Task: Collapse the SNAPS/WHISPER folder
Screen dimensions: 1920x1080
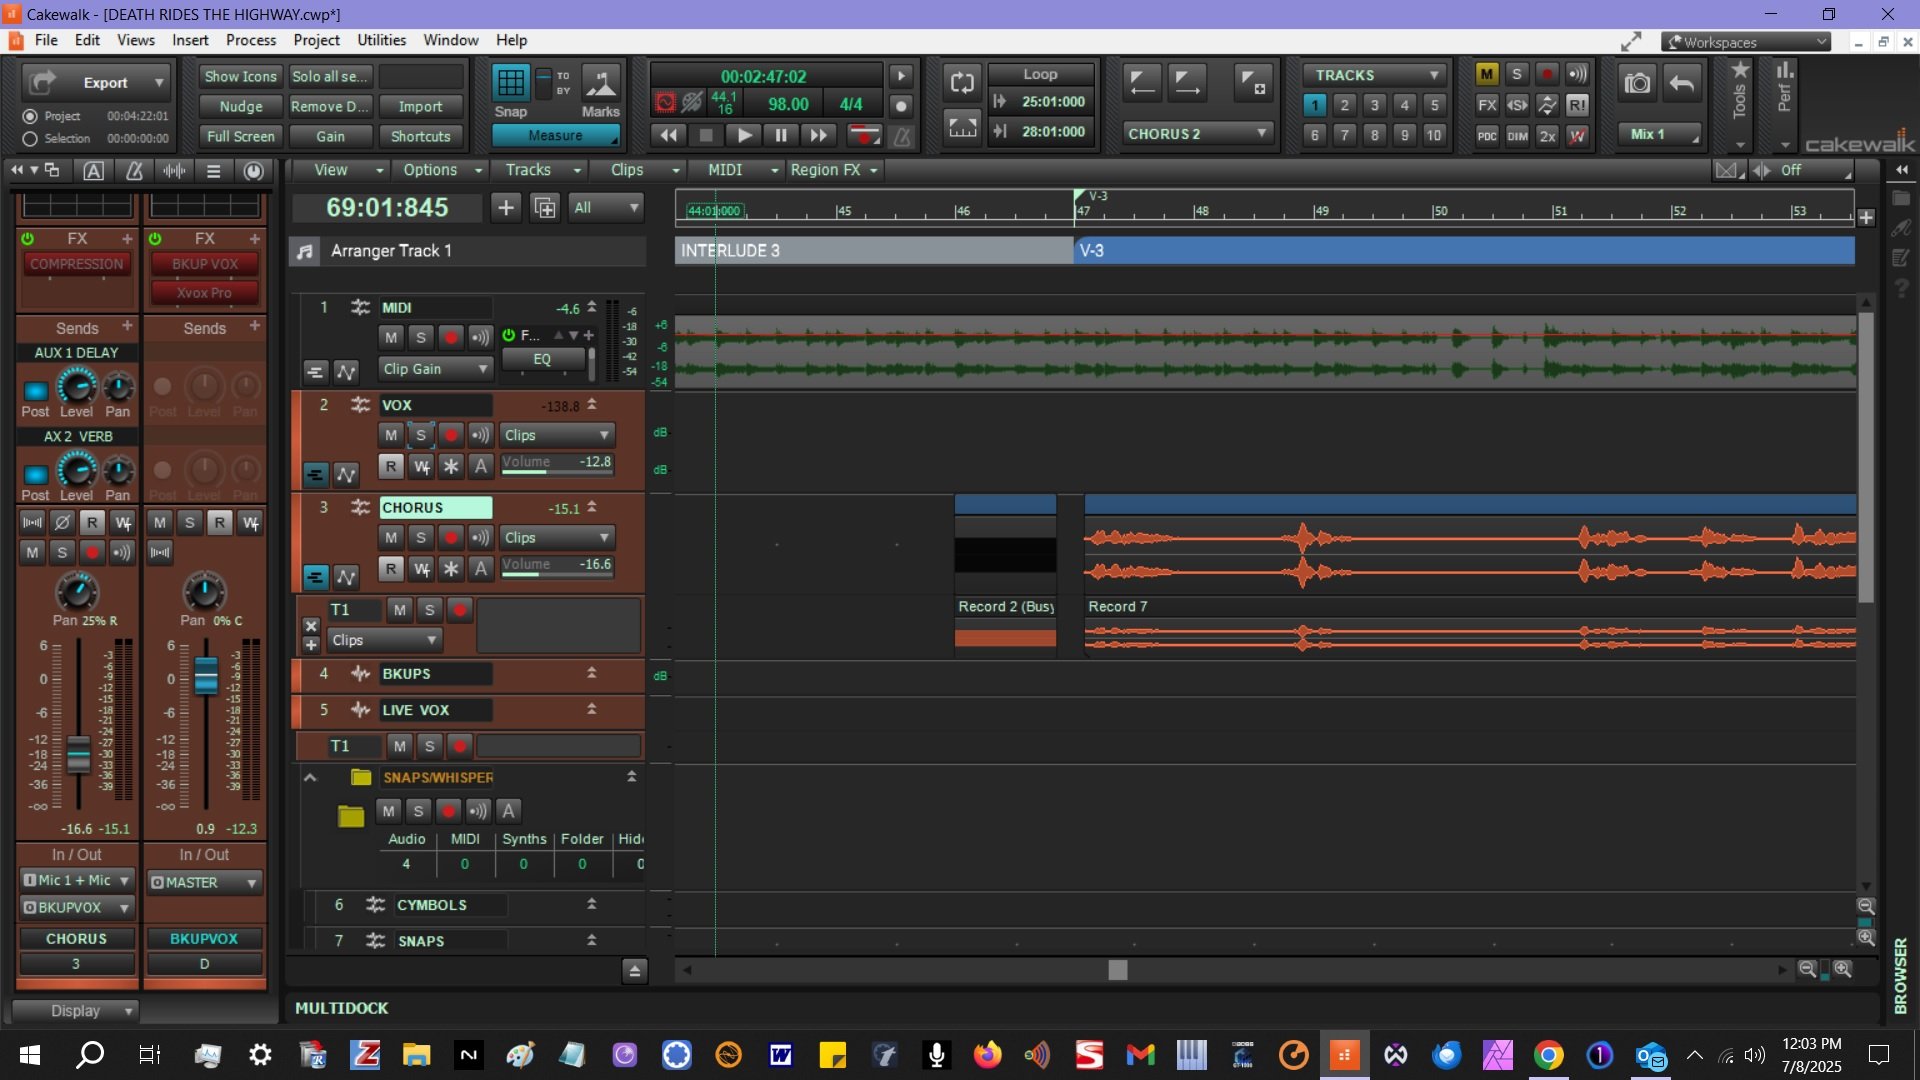Action: pos(310,777)
